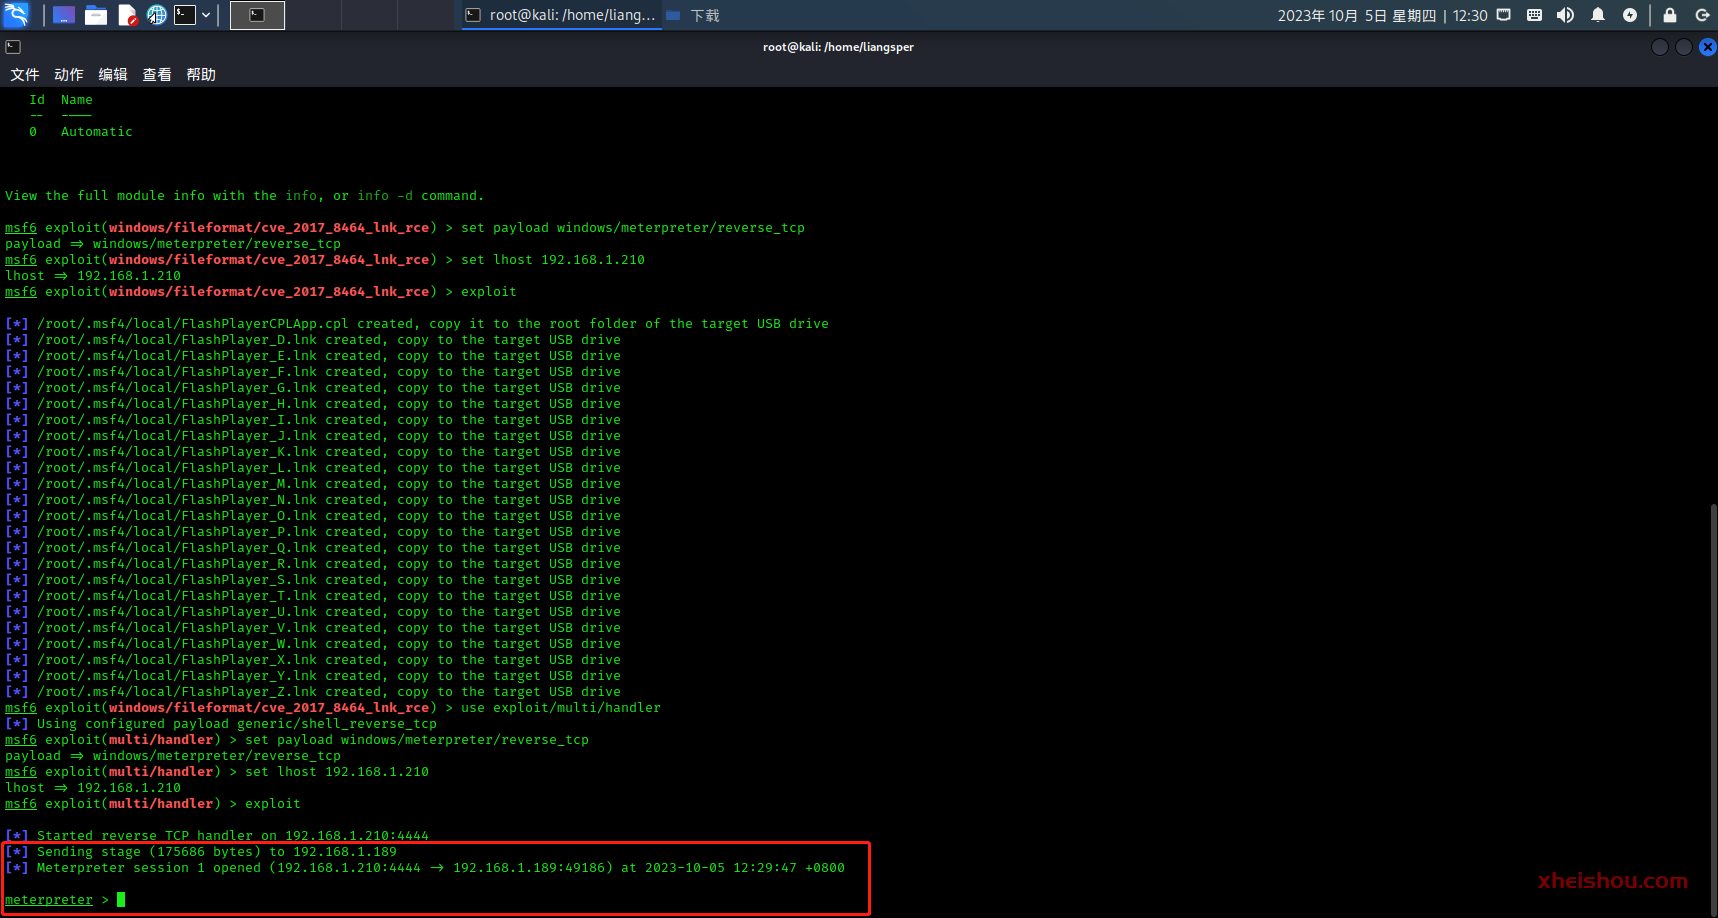The width and height of the screenshot is (1718, 918).
Task: Open the web browser launcher
Action: (157, 15)
